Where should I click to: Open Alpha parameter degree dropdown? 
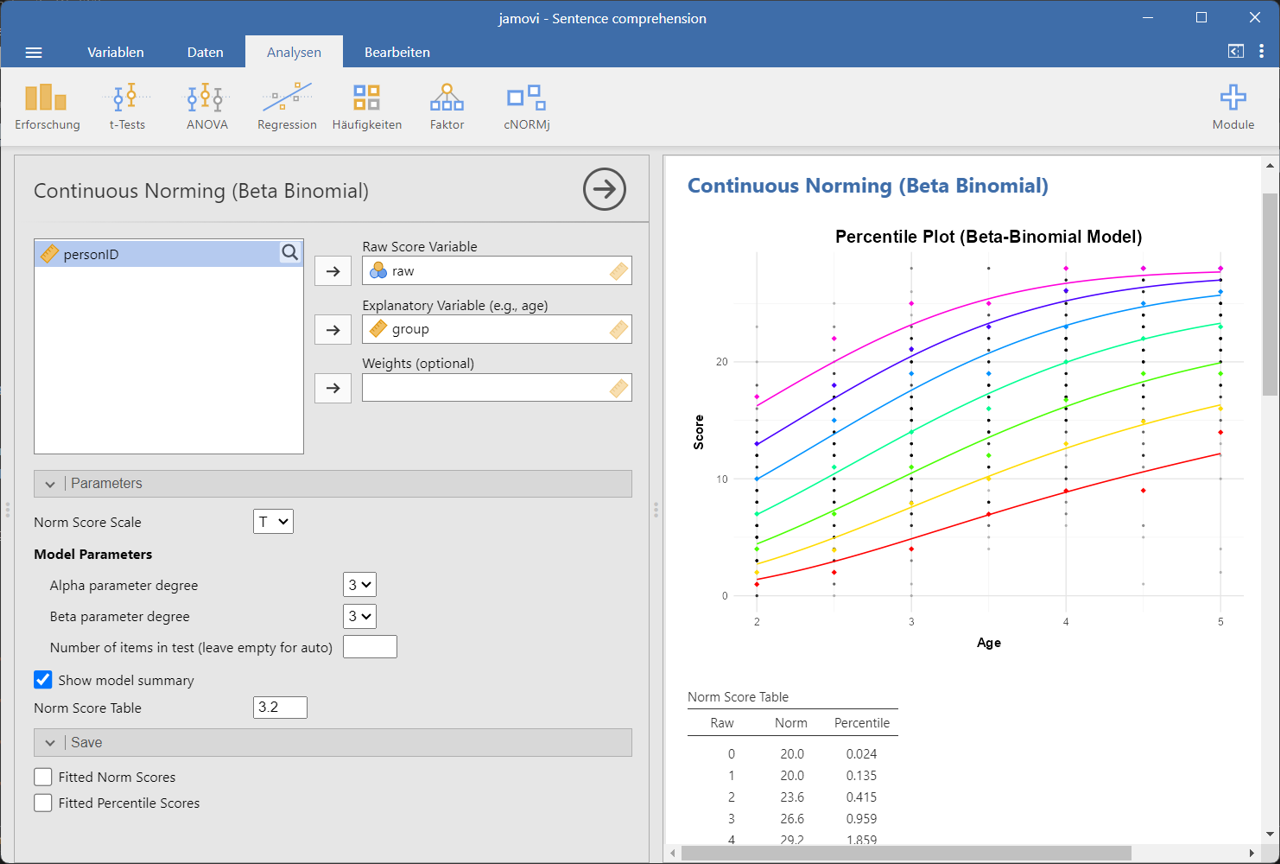[359, 586]
